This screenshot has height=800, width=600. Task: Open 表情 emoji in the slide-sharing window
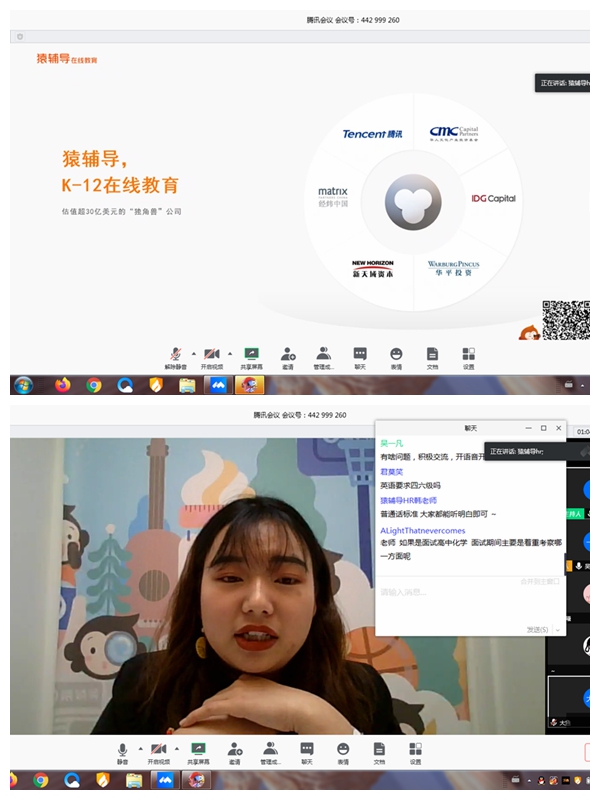pyautogui.click(x=396, y=358)
